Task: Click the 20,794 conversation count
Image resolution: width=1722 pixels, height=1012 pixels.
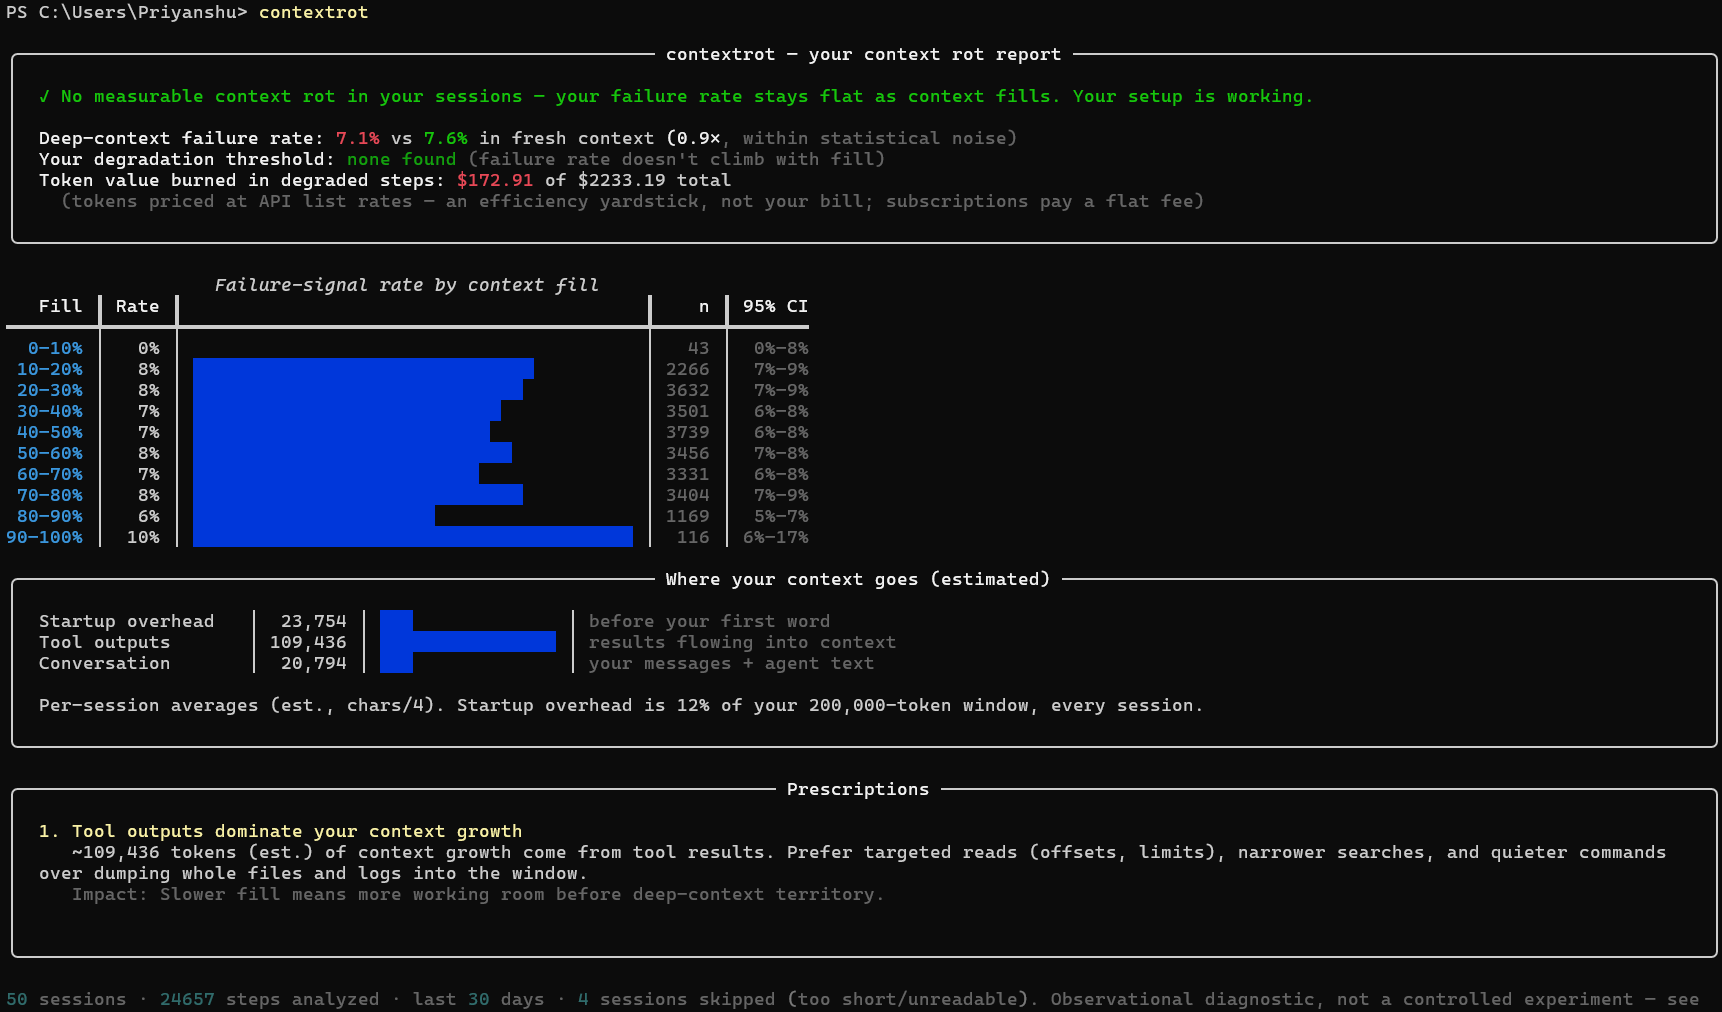Action: [314, 663]
